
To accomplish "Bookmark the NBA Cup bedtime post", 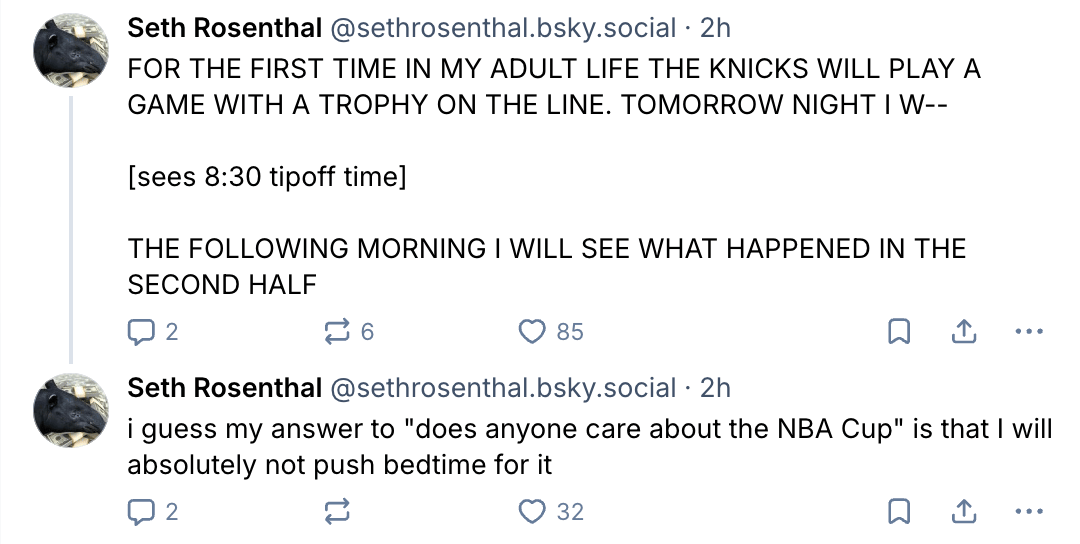I will (x=899, y=512).
